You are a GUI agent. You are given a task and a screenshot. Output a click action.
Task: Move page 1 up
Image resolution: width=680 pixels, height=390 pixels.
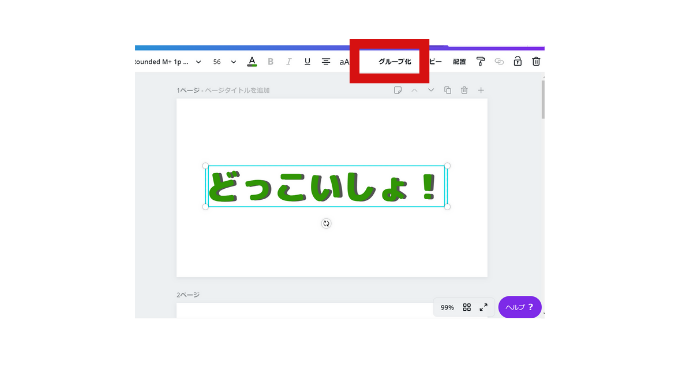[x=414, y=90]
